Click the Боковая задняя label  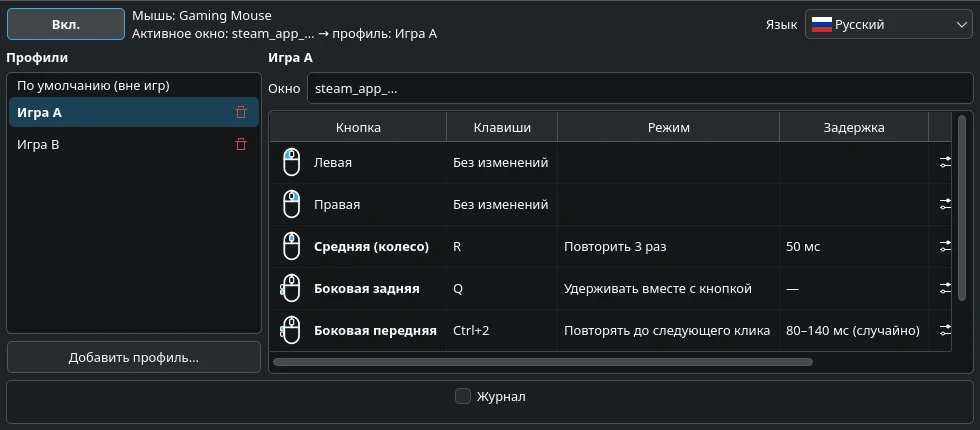(x=366, y=288)
